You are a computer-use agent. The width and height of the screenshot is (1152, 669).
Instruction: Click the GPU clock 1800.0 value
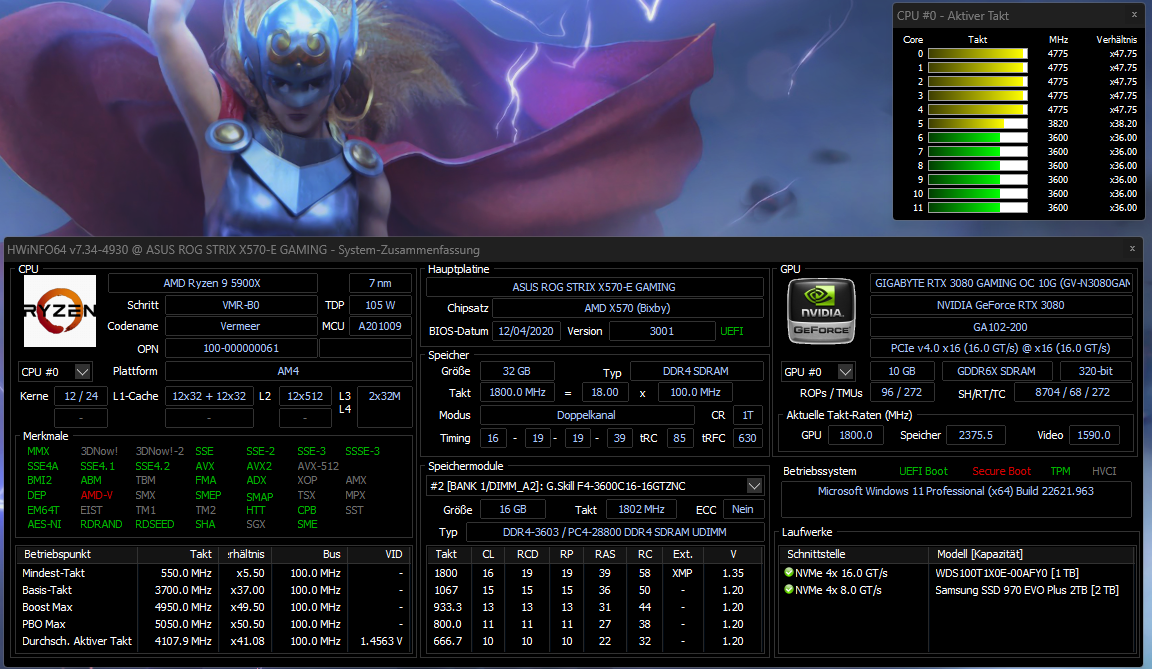point(856,435)
